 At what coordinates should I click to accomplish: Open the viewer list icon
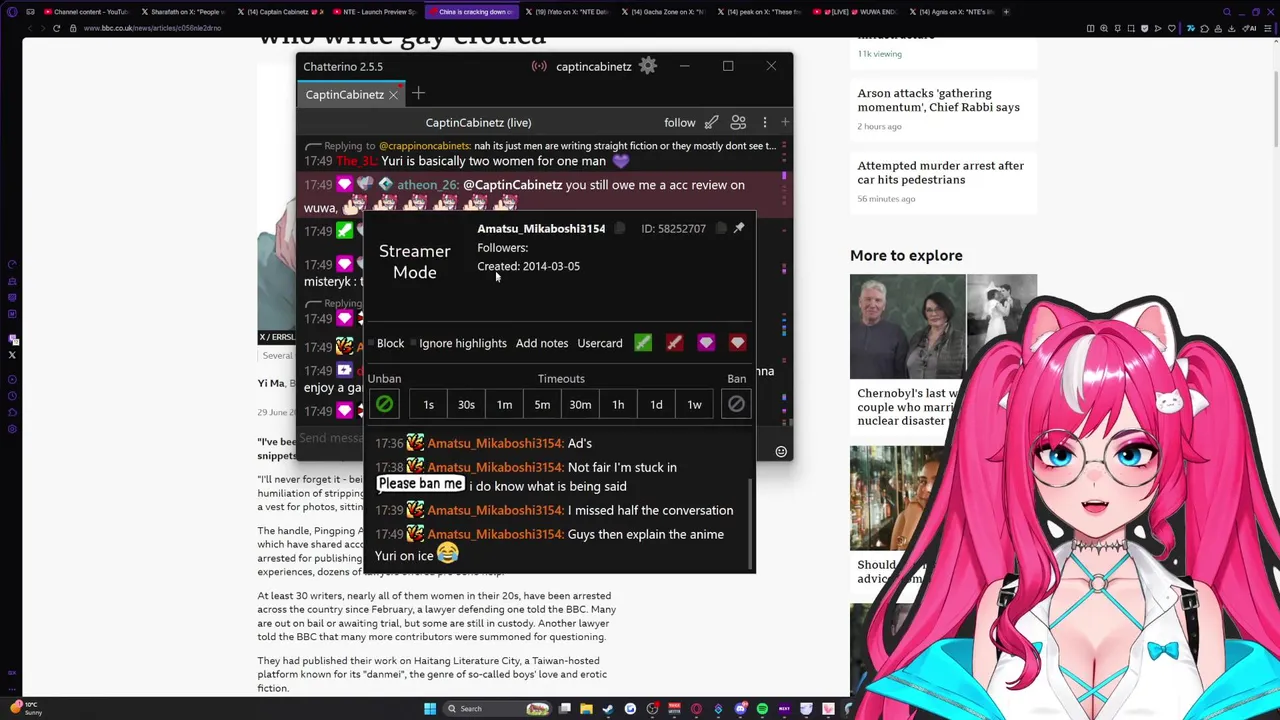738,122
